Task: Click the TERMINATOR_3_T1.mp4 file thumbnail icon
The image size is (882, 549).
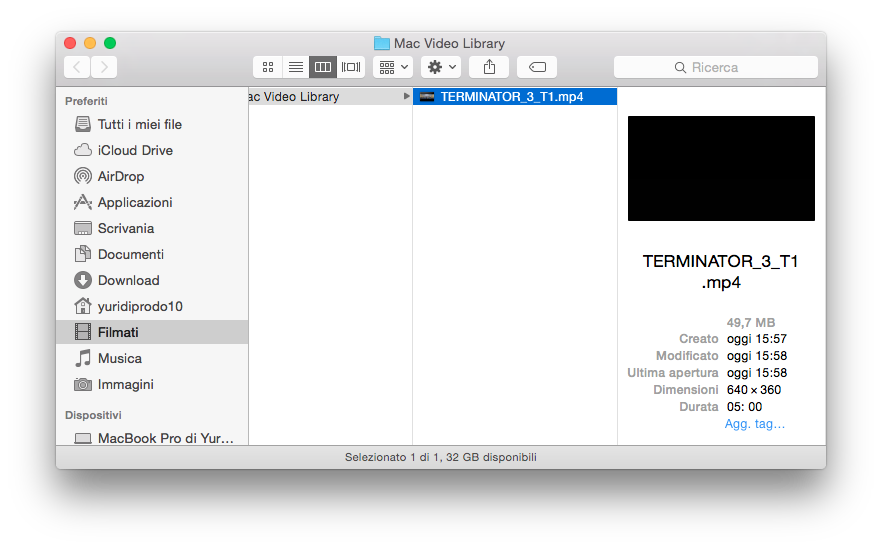Action: click(427, 97)
